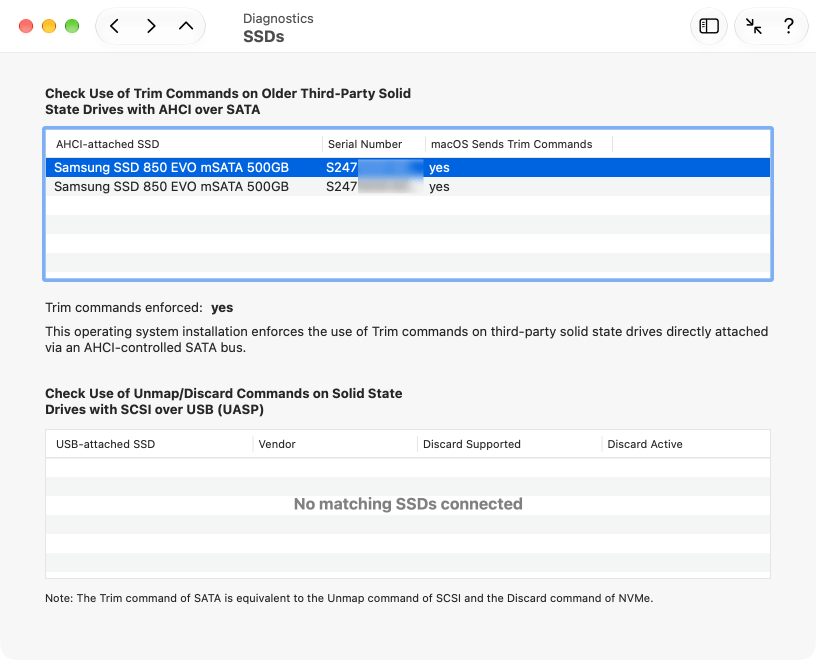Click 'Trim commands enforced:' label
This screenshot has width=816, height=660.
tap(124, 308)
